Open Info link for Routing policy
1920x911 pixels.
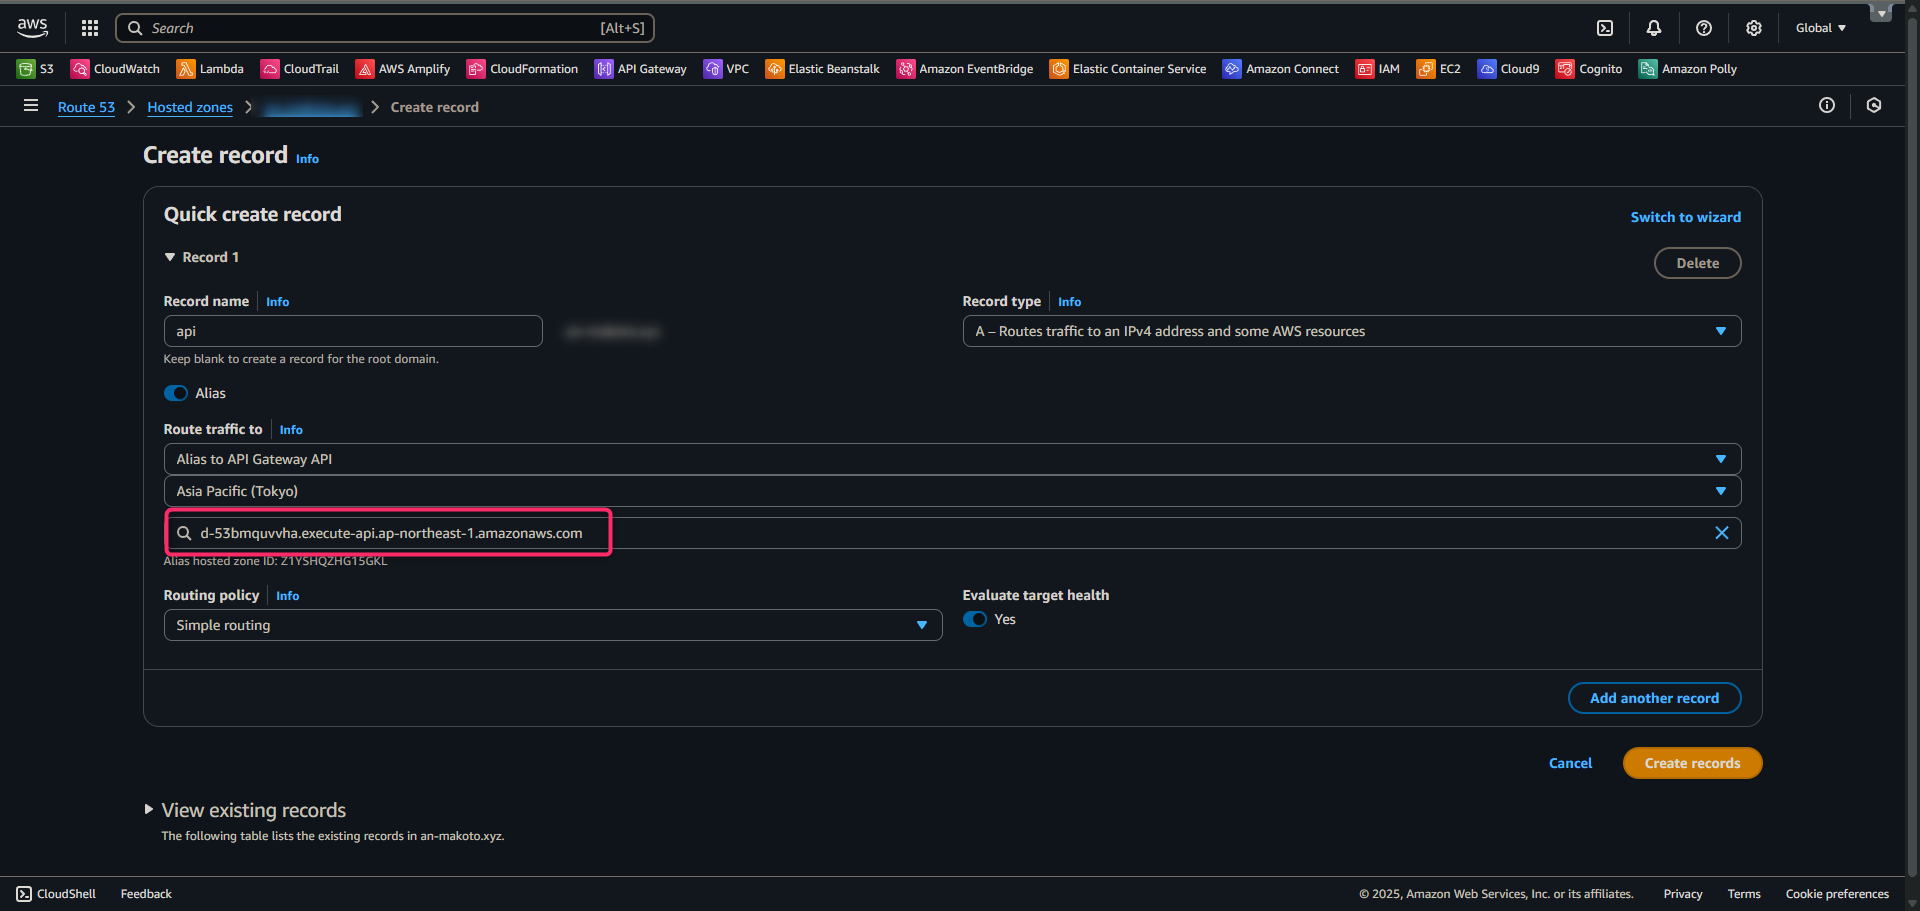tap(288, 596)
